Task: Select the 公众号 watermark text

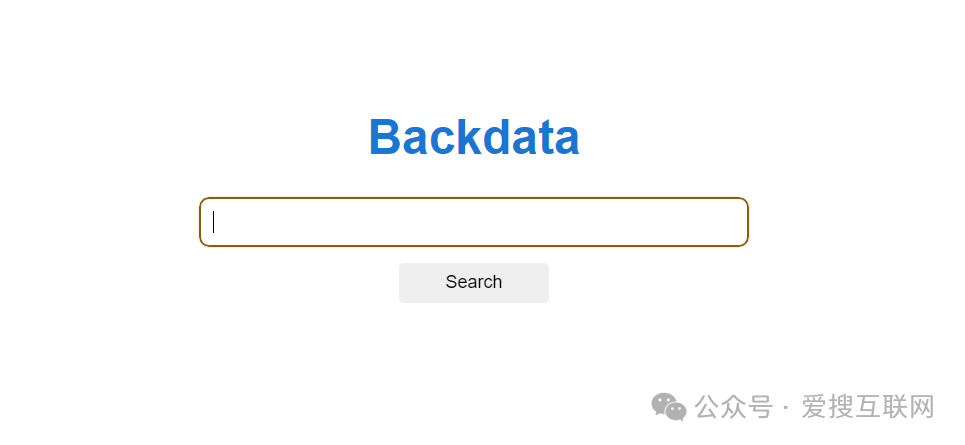Action: coord(734,407)
